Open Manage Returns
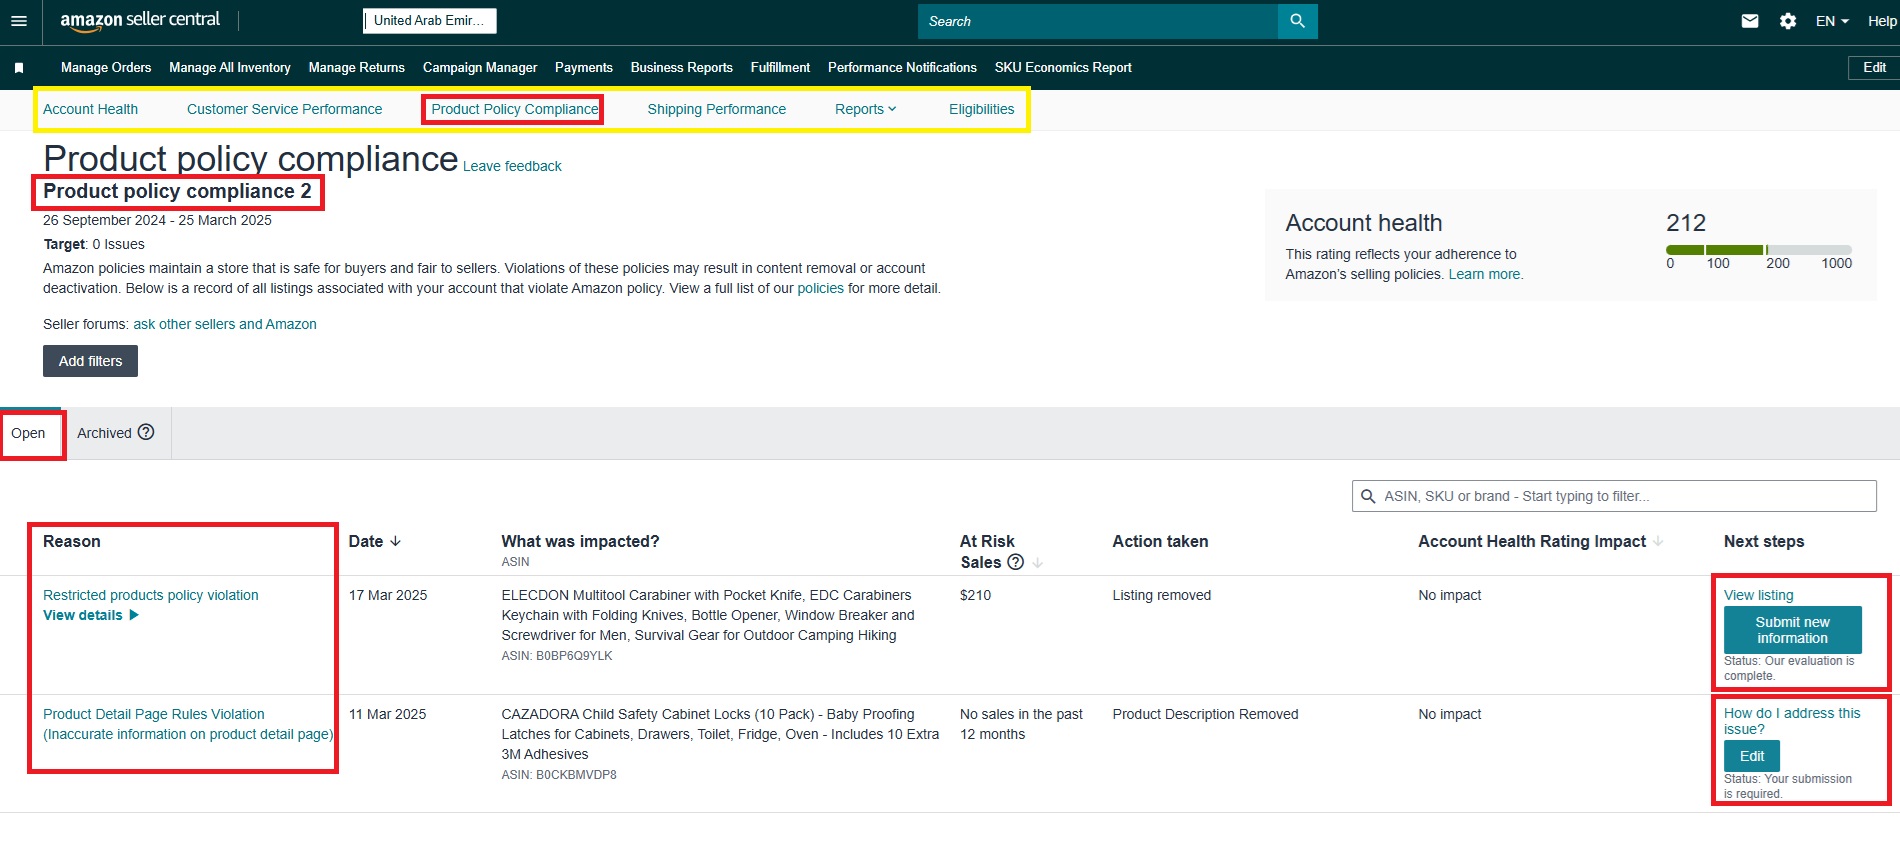The height and width of the screenshot is (860, 1900). point(357,68)
